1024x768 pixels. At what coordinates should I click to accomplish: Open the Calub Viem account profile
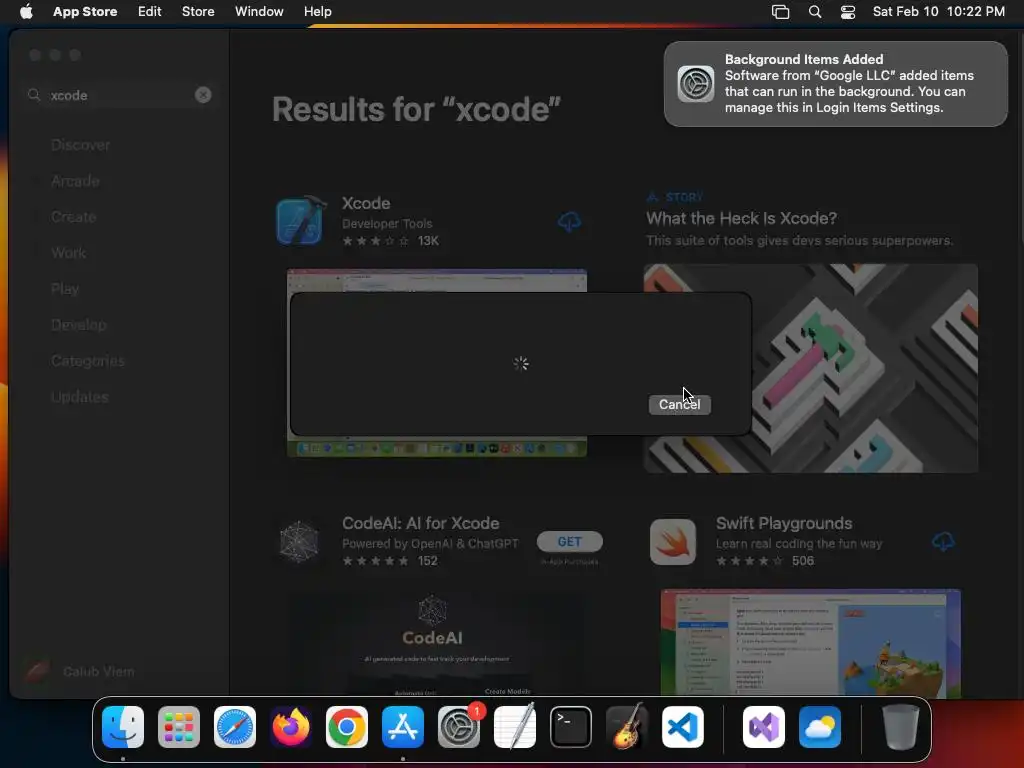80,671
